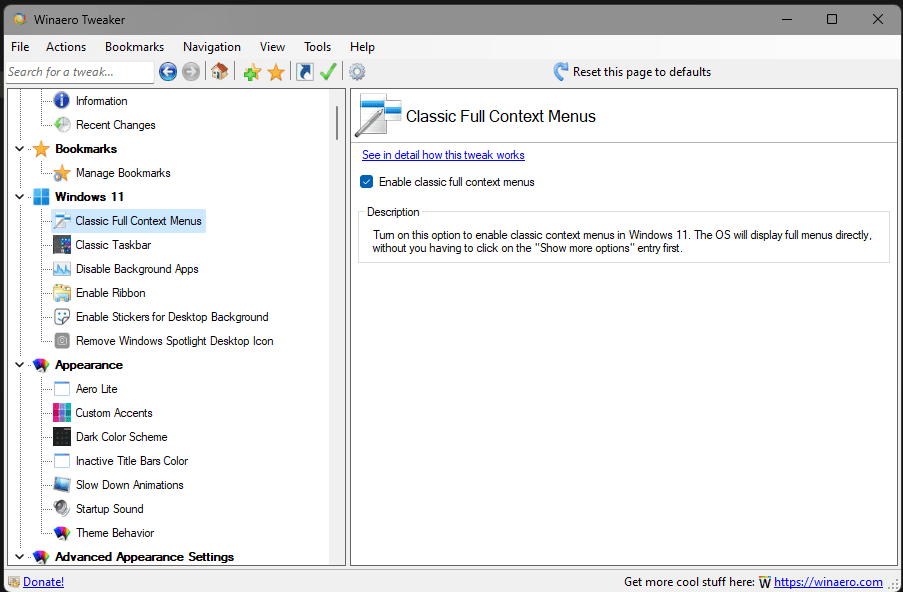Collapse the Appearance tree section

[20, 365]
